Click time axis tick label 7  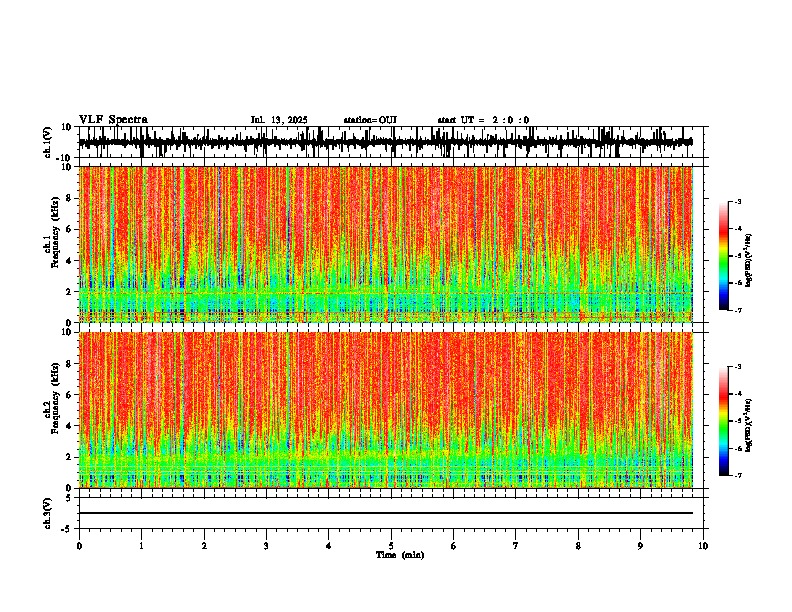coord(516,546)
